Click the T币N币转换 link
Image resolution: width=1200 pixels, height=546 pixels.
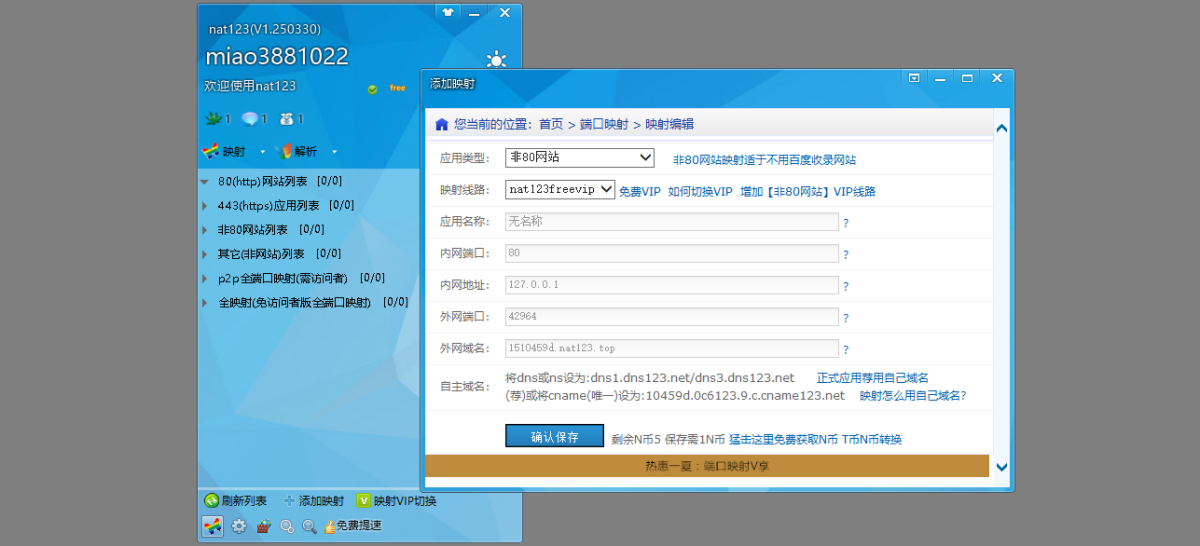click(872, 439)
